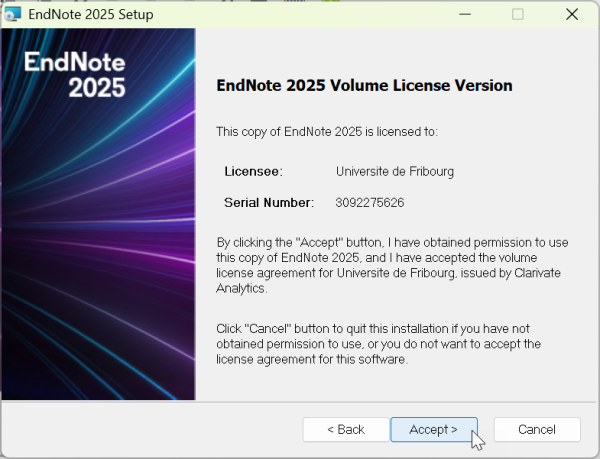The image size is (600, 459).
Task: Minimize the Setup window
Action: click(x=465, y=15)
